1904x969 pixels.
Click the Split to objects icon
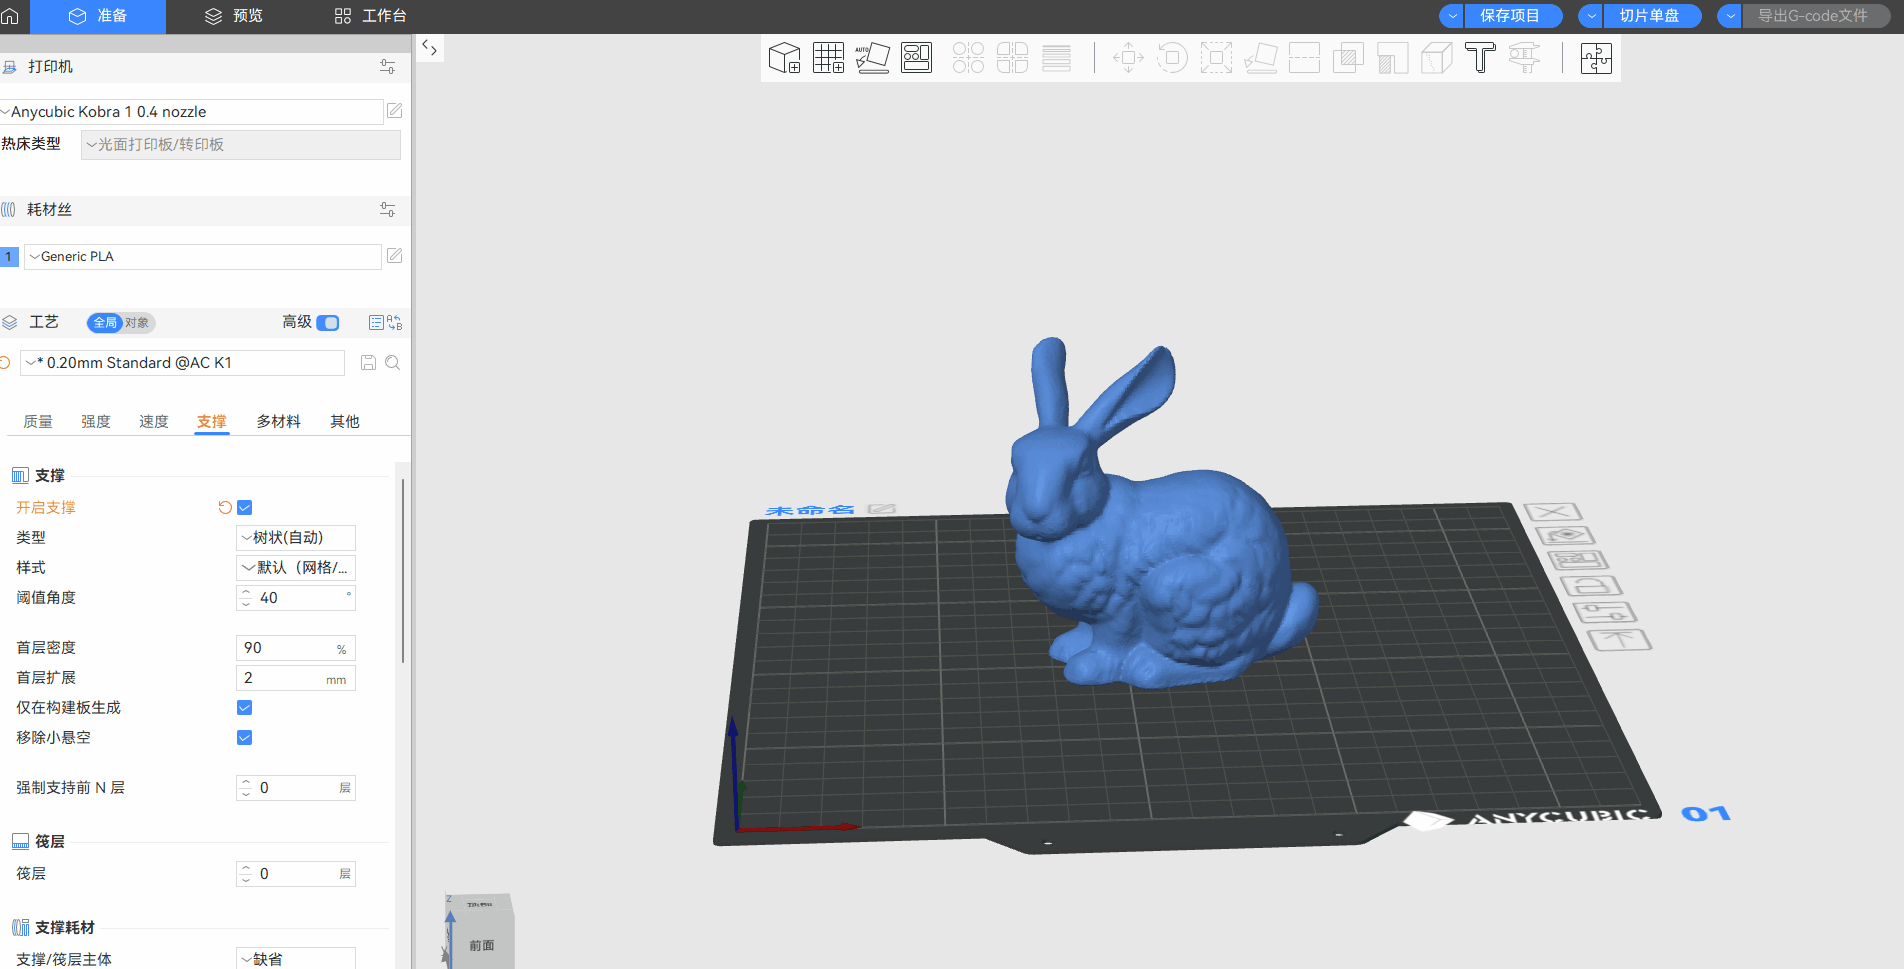click(x=968, y=58)
